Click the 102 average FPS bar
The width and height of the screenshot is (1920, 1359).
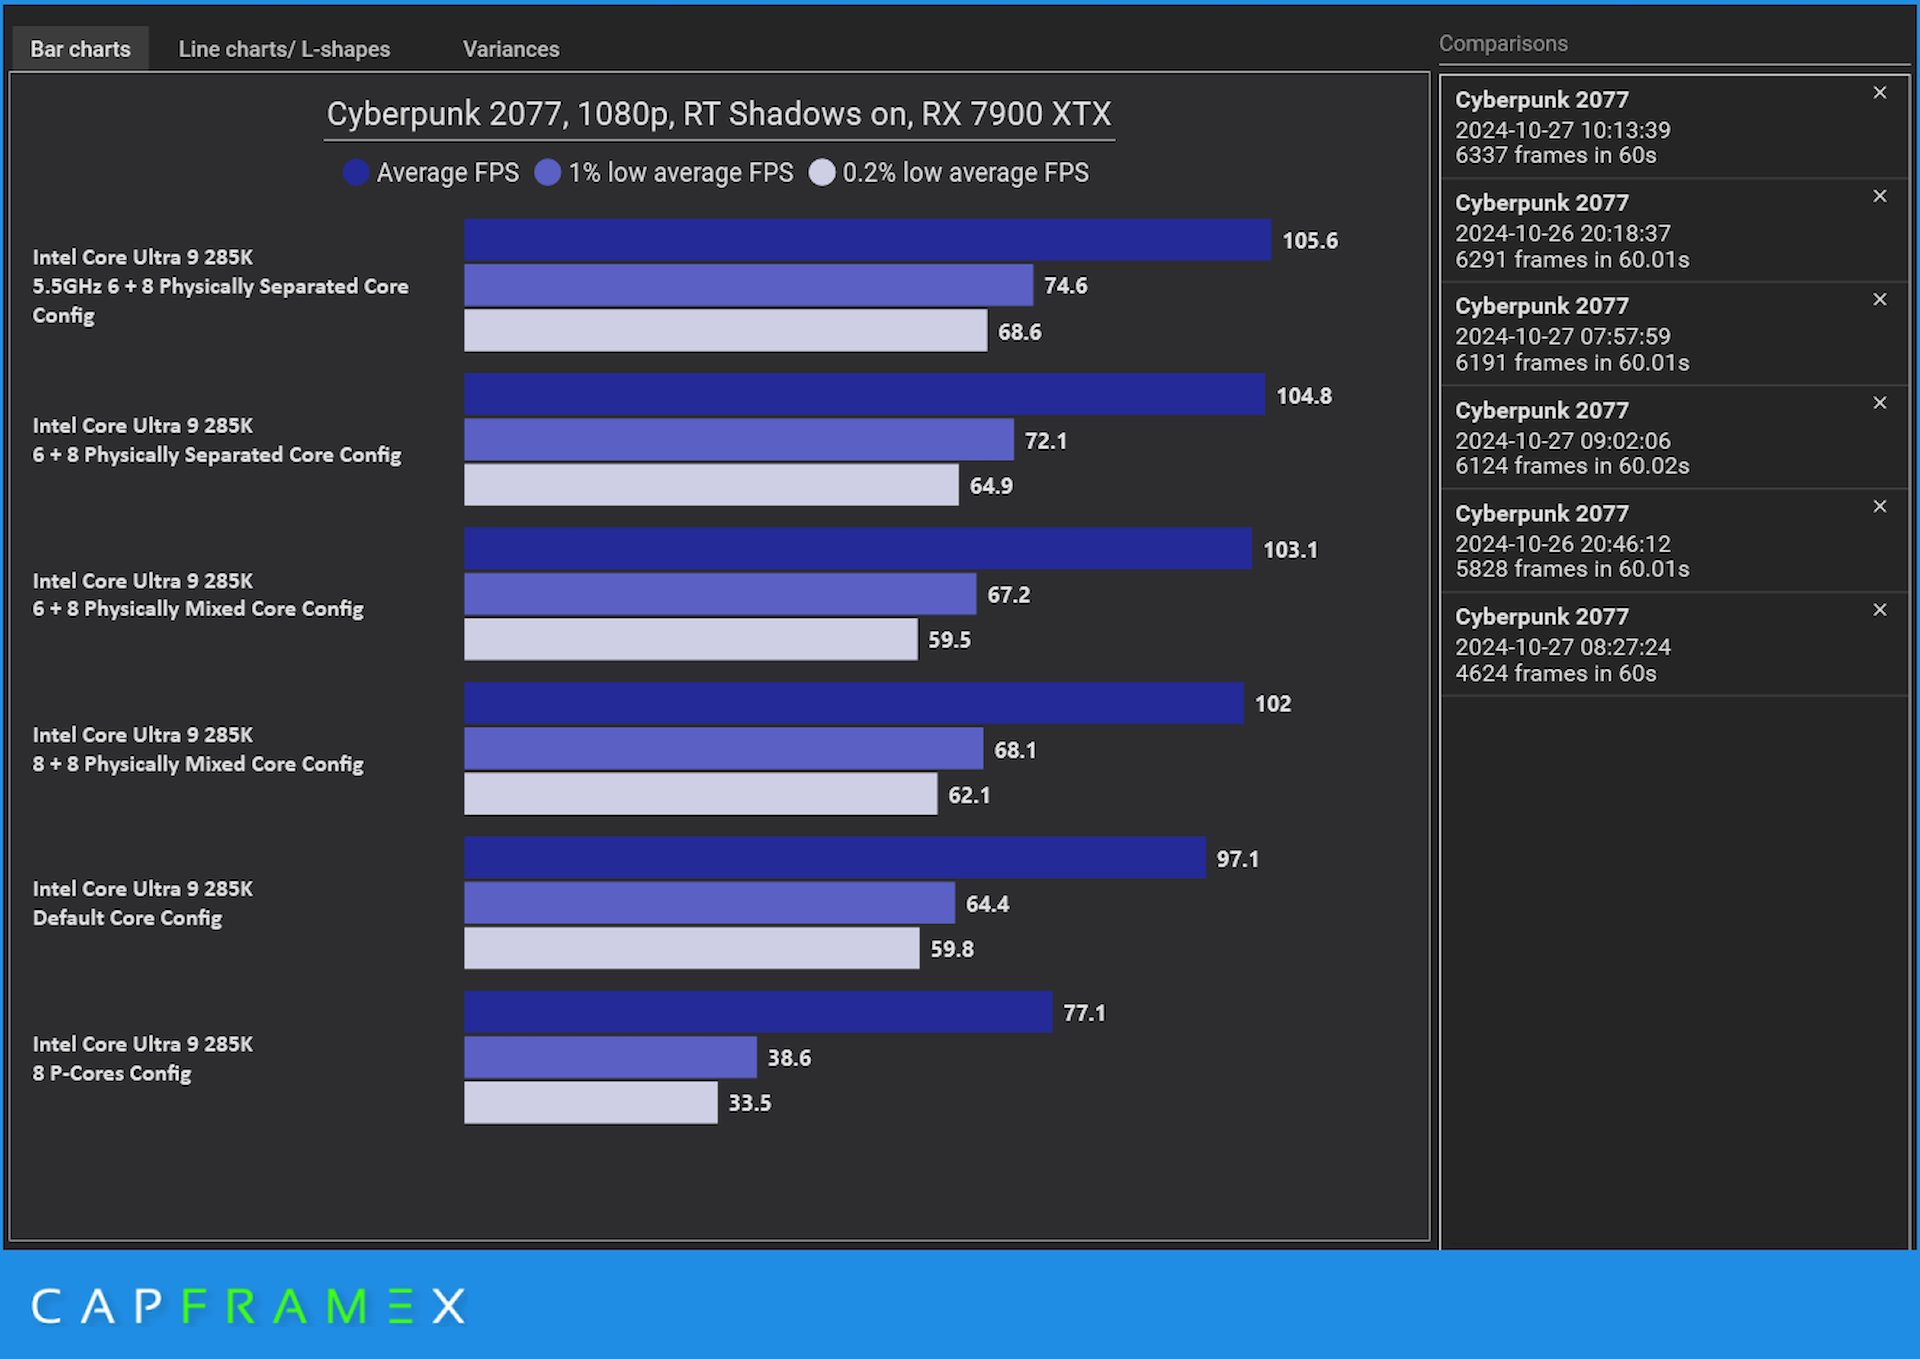pyautogui.click(x=854, y=703)
